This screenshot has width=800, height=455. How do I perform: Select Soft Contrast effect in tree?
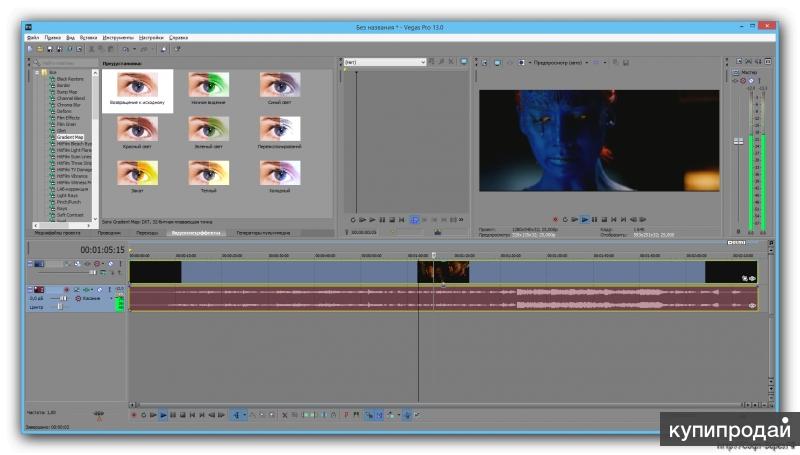(x=70, y=215)
